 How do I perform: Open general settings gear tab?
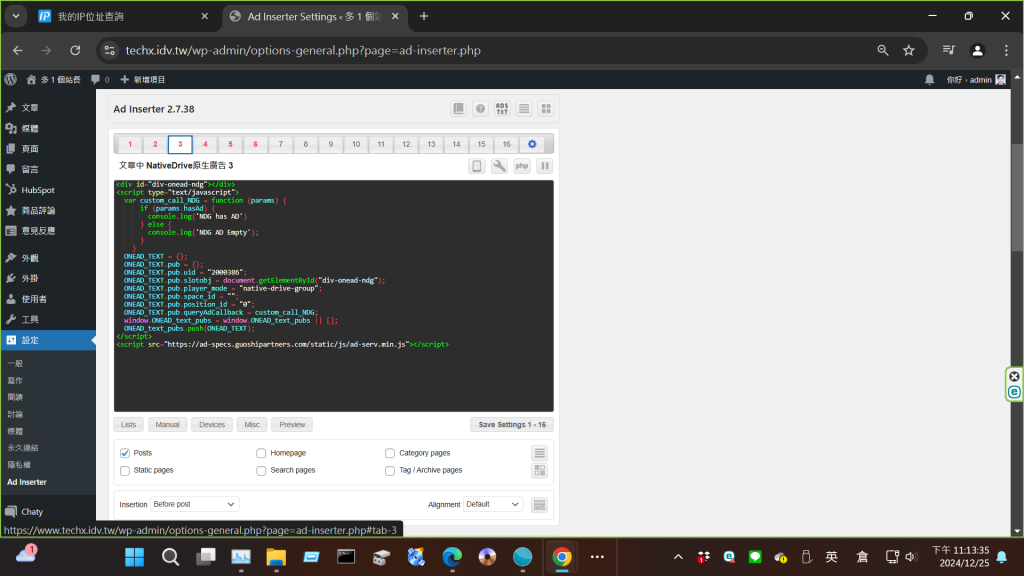coord(532,144)
